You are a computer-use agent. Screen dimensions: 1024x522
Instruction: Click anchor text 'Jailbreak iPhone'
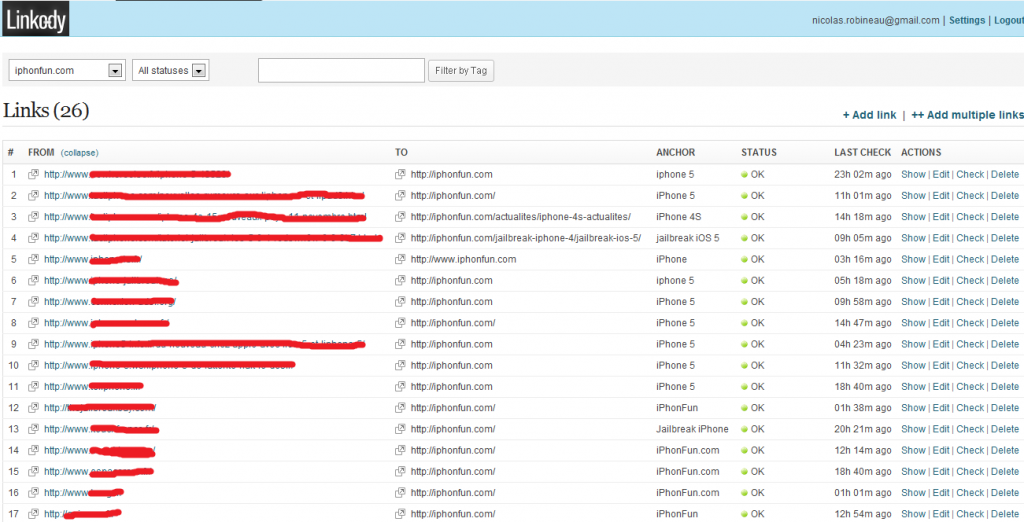tap(692, 429)
